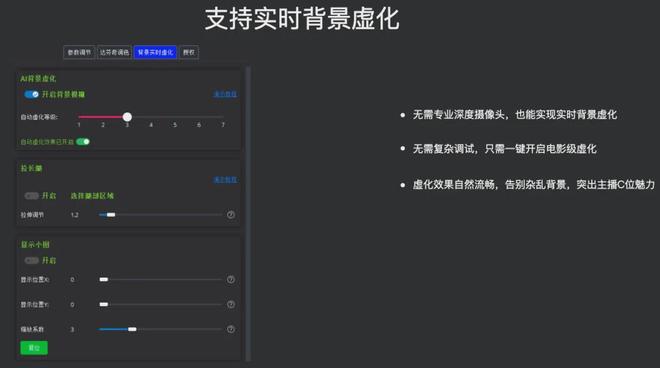Image resolution: width=660 pixels, height=368 pixels.
Task: Click the 缩放系数 slider handle
Action: (132, 329)
